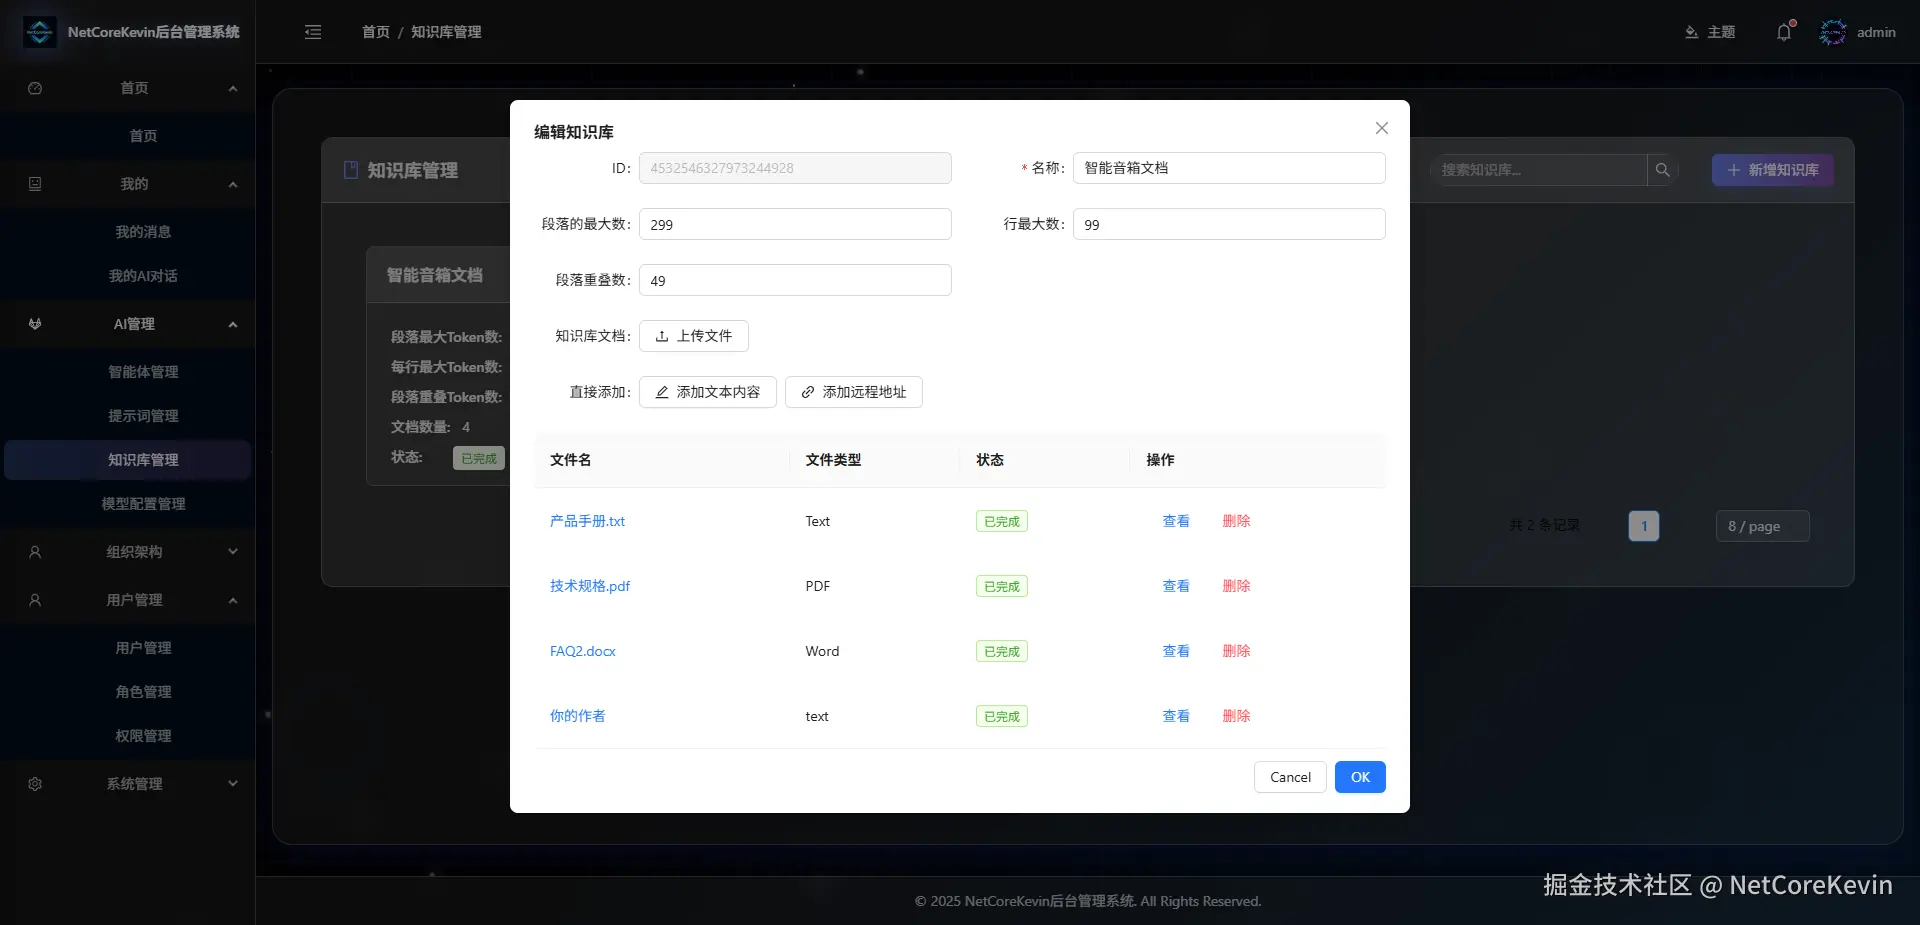Open the admin avatar menu
Image resolution: width=1920 pixels, height=925 pixels.
pos(1833,32)
